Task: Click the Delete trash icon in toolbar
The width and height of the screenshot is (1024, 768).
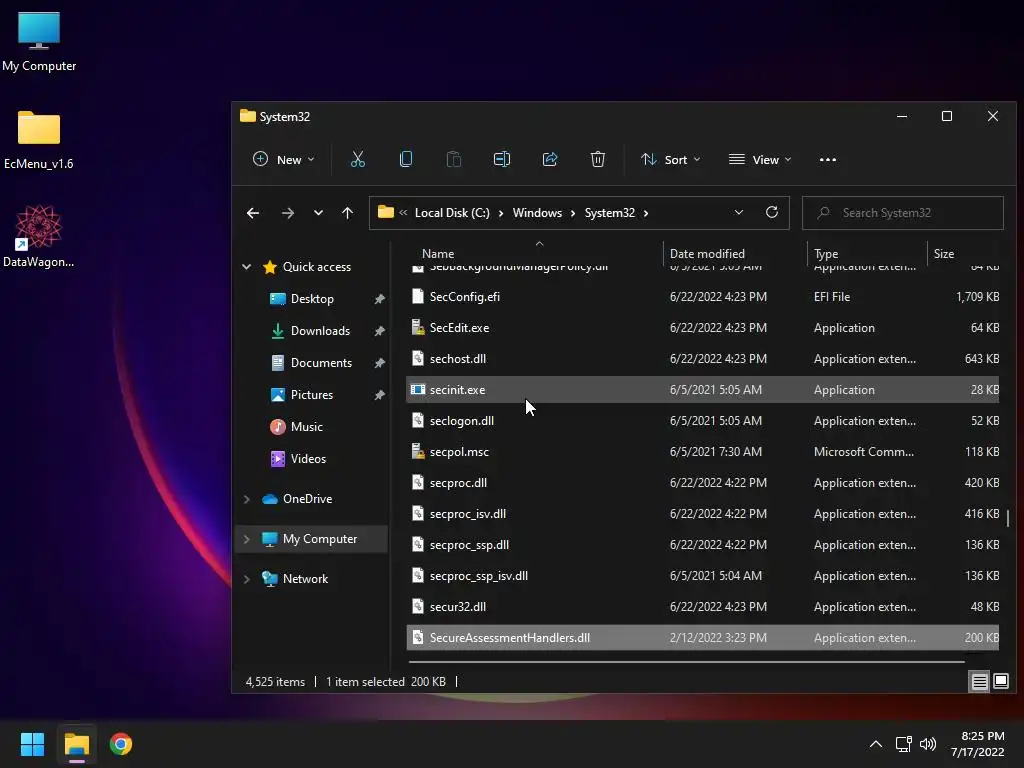Action: 598,159
